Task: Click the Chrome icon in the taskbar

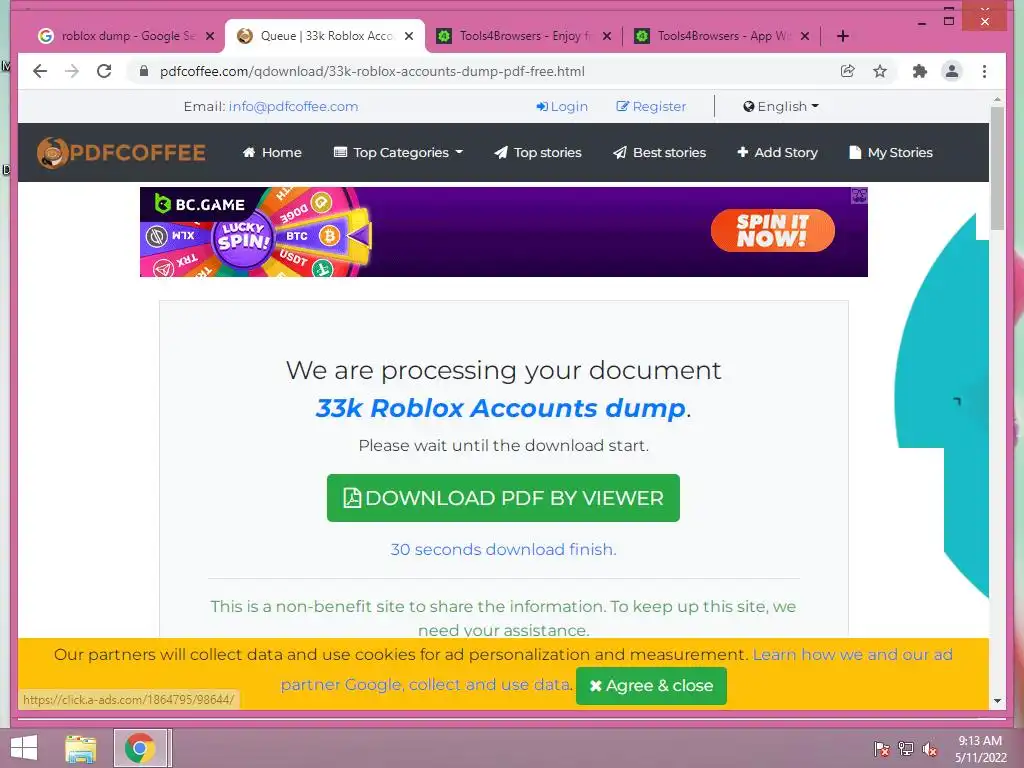Action: point(140,748)
